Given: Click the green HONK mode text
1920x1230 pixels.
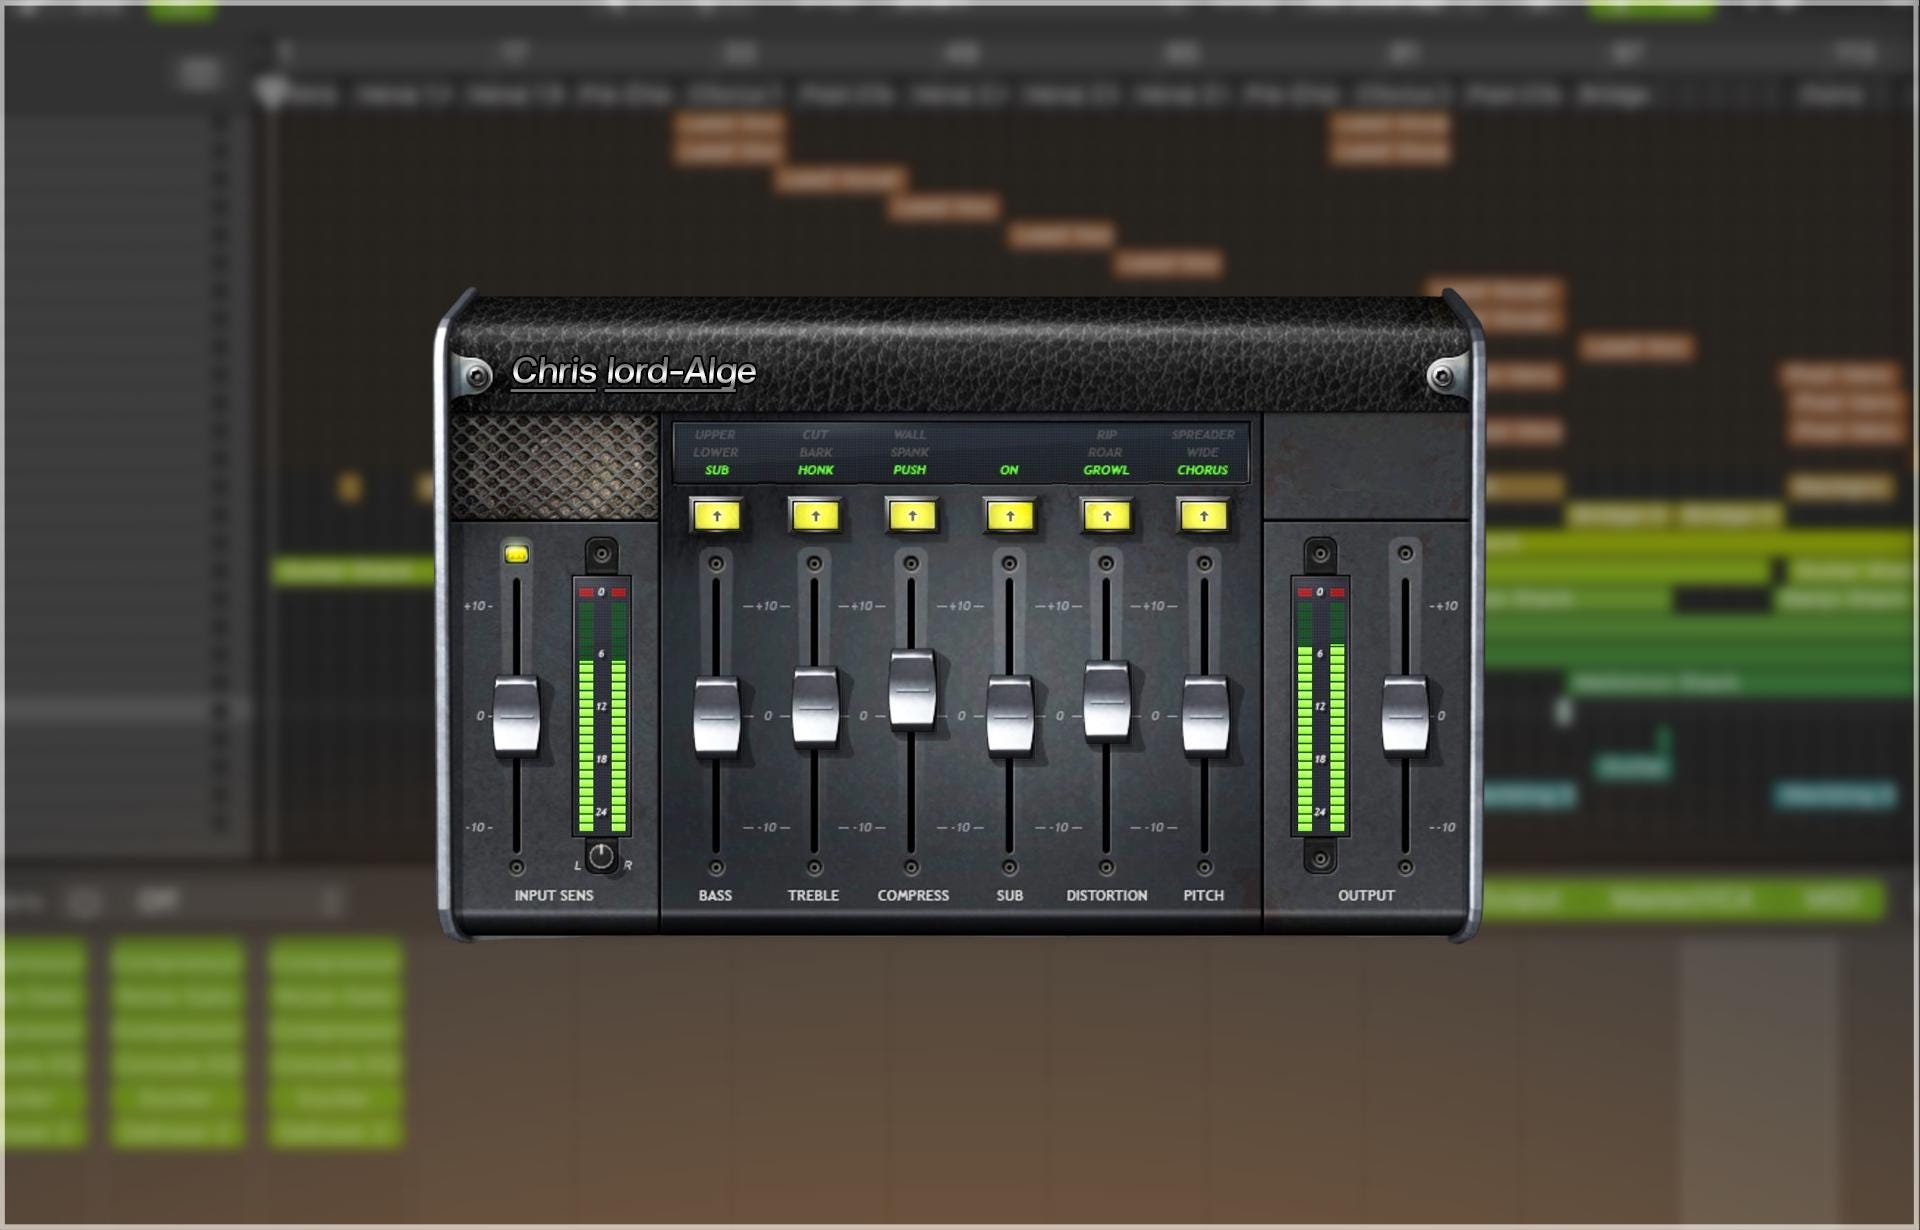Looking at the screenshot, I should 816,470.
